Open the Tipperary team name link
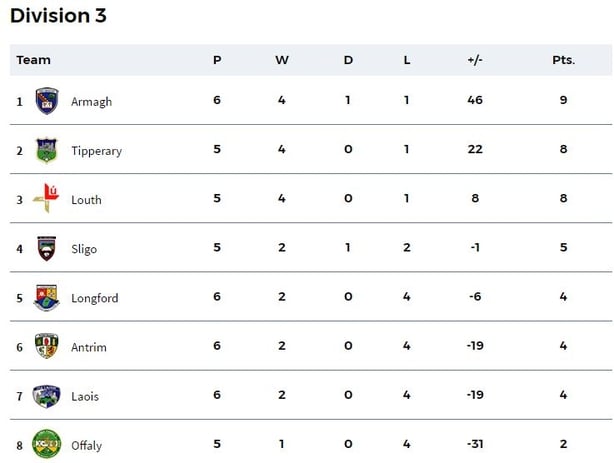Image resolution: width=614 pixels, height=463 pixels. click(x=96, y=151)
